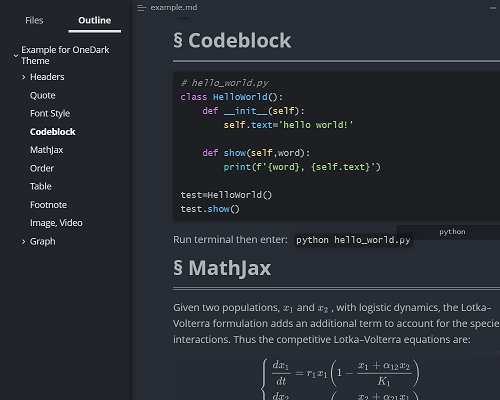
Task: Click the python language label on codeblock
Action: [452, 232]
